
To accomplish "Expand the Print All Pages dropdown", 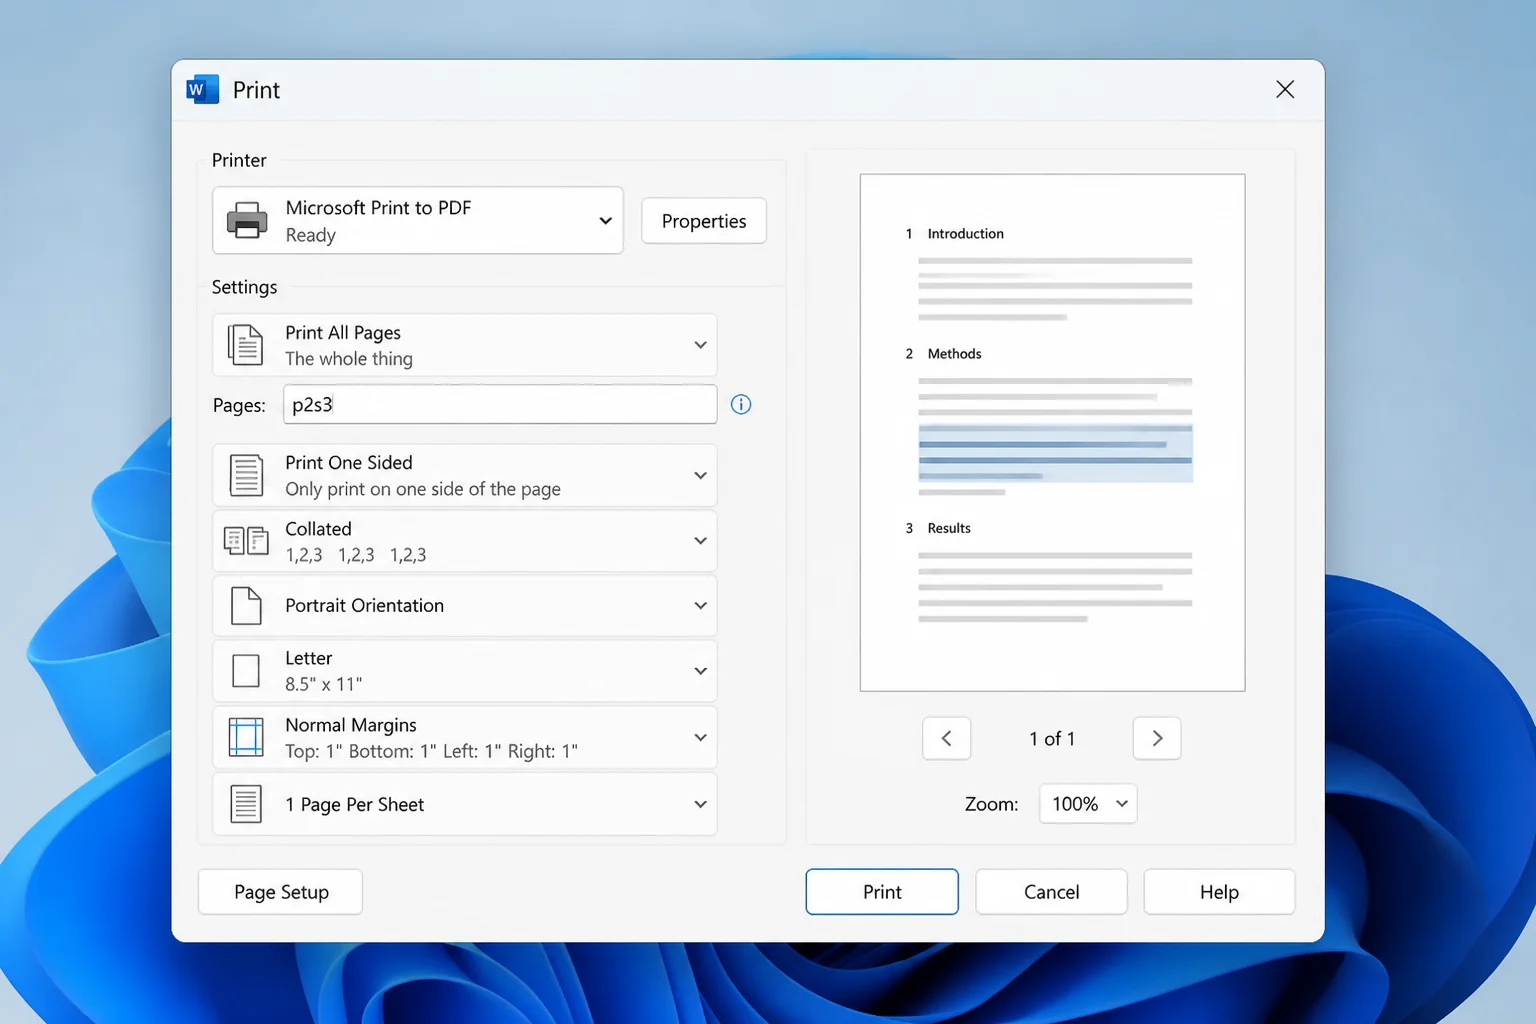I will click(465, 345).
